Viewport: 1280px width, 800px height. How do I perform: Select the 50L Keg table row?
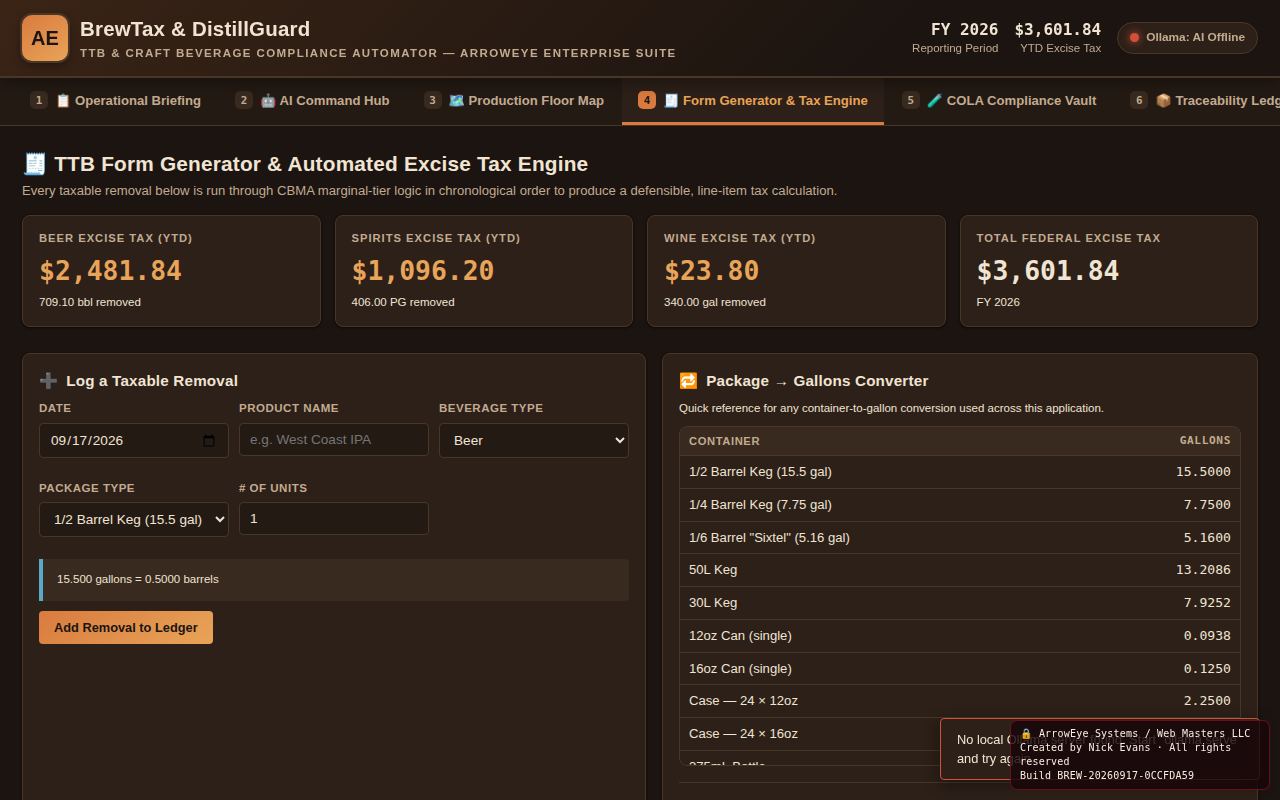[x=960, y=570]
